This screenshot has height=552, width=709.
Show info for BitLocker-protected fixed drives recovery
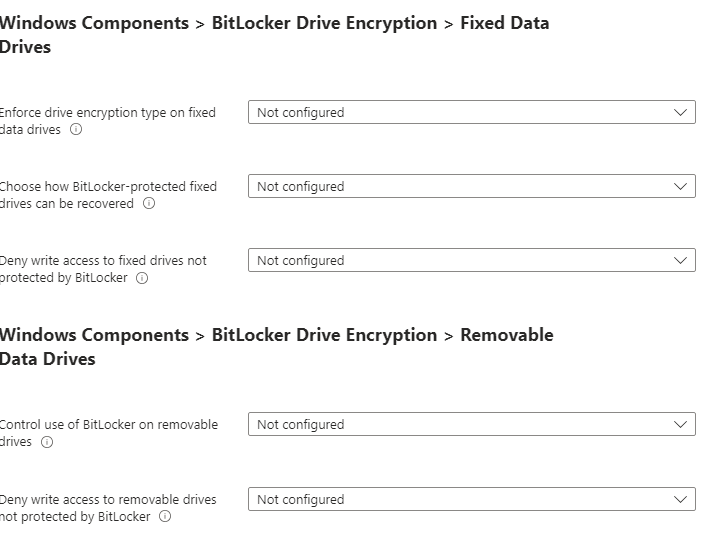pos(149,204)
